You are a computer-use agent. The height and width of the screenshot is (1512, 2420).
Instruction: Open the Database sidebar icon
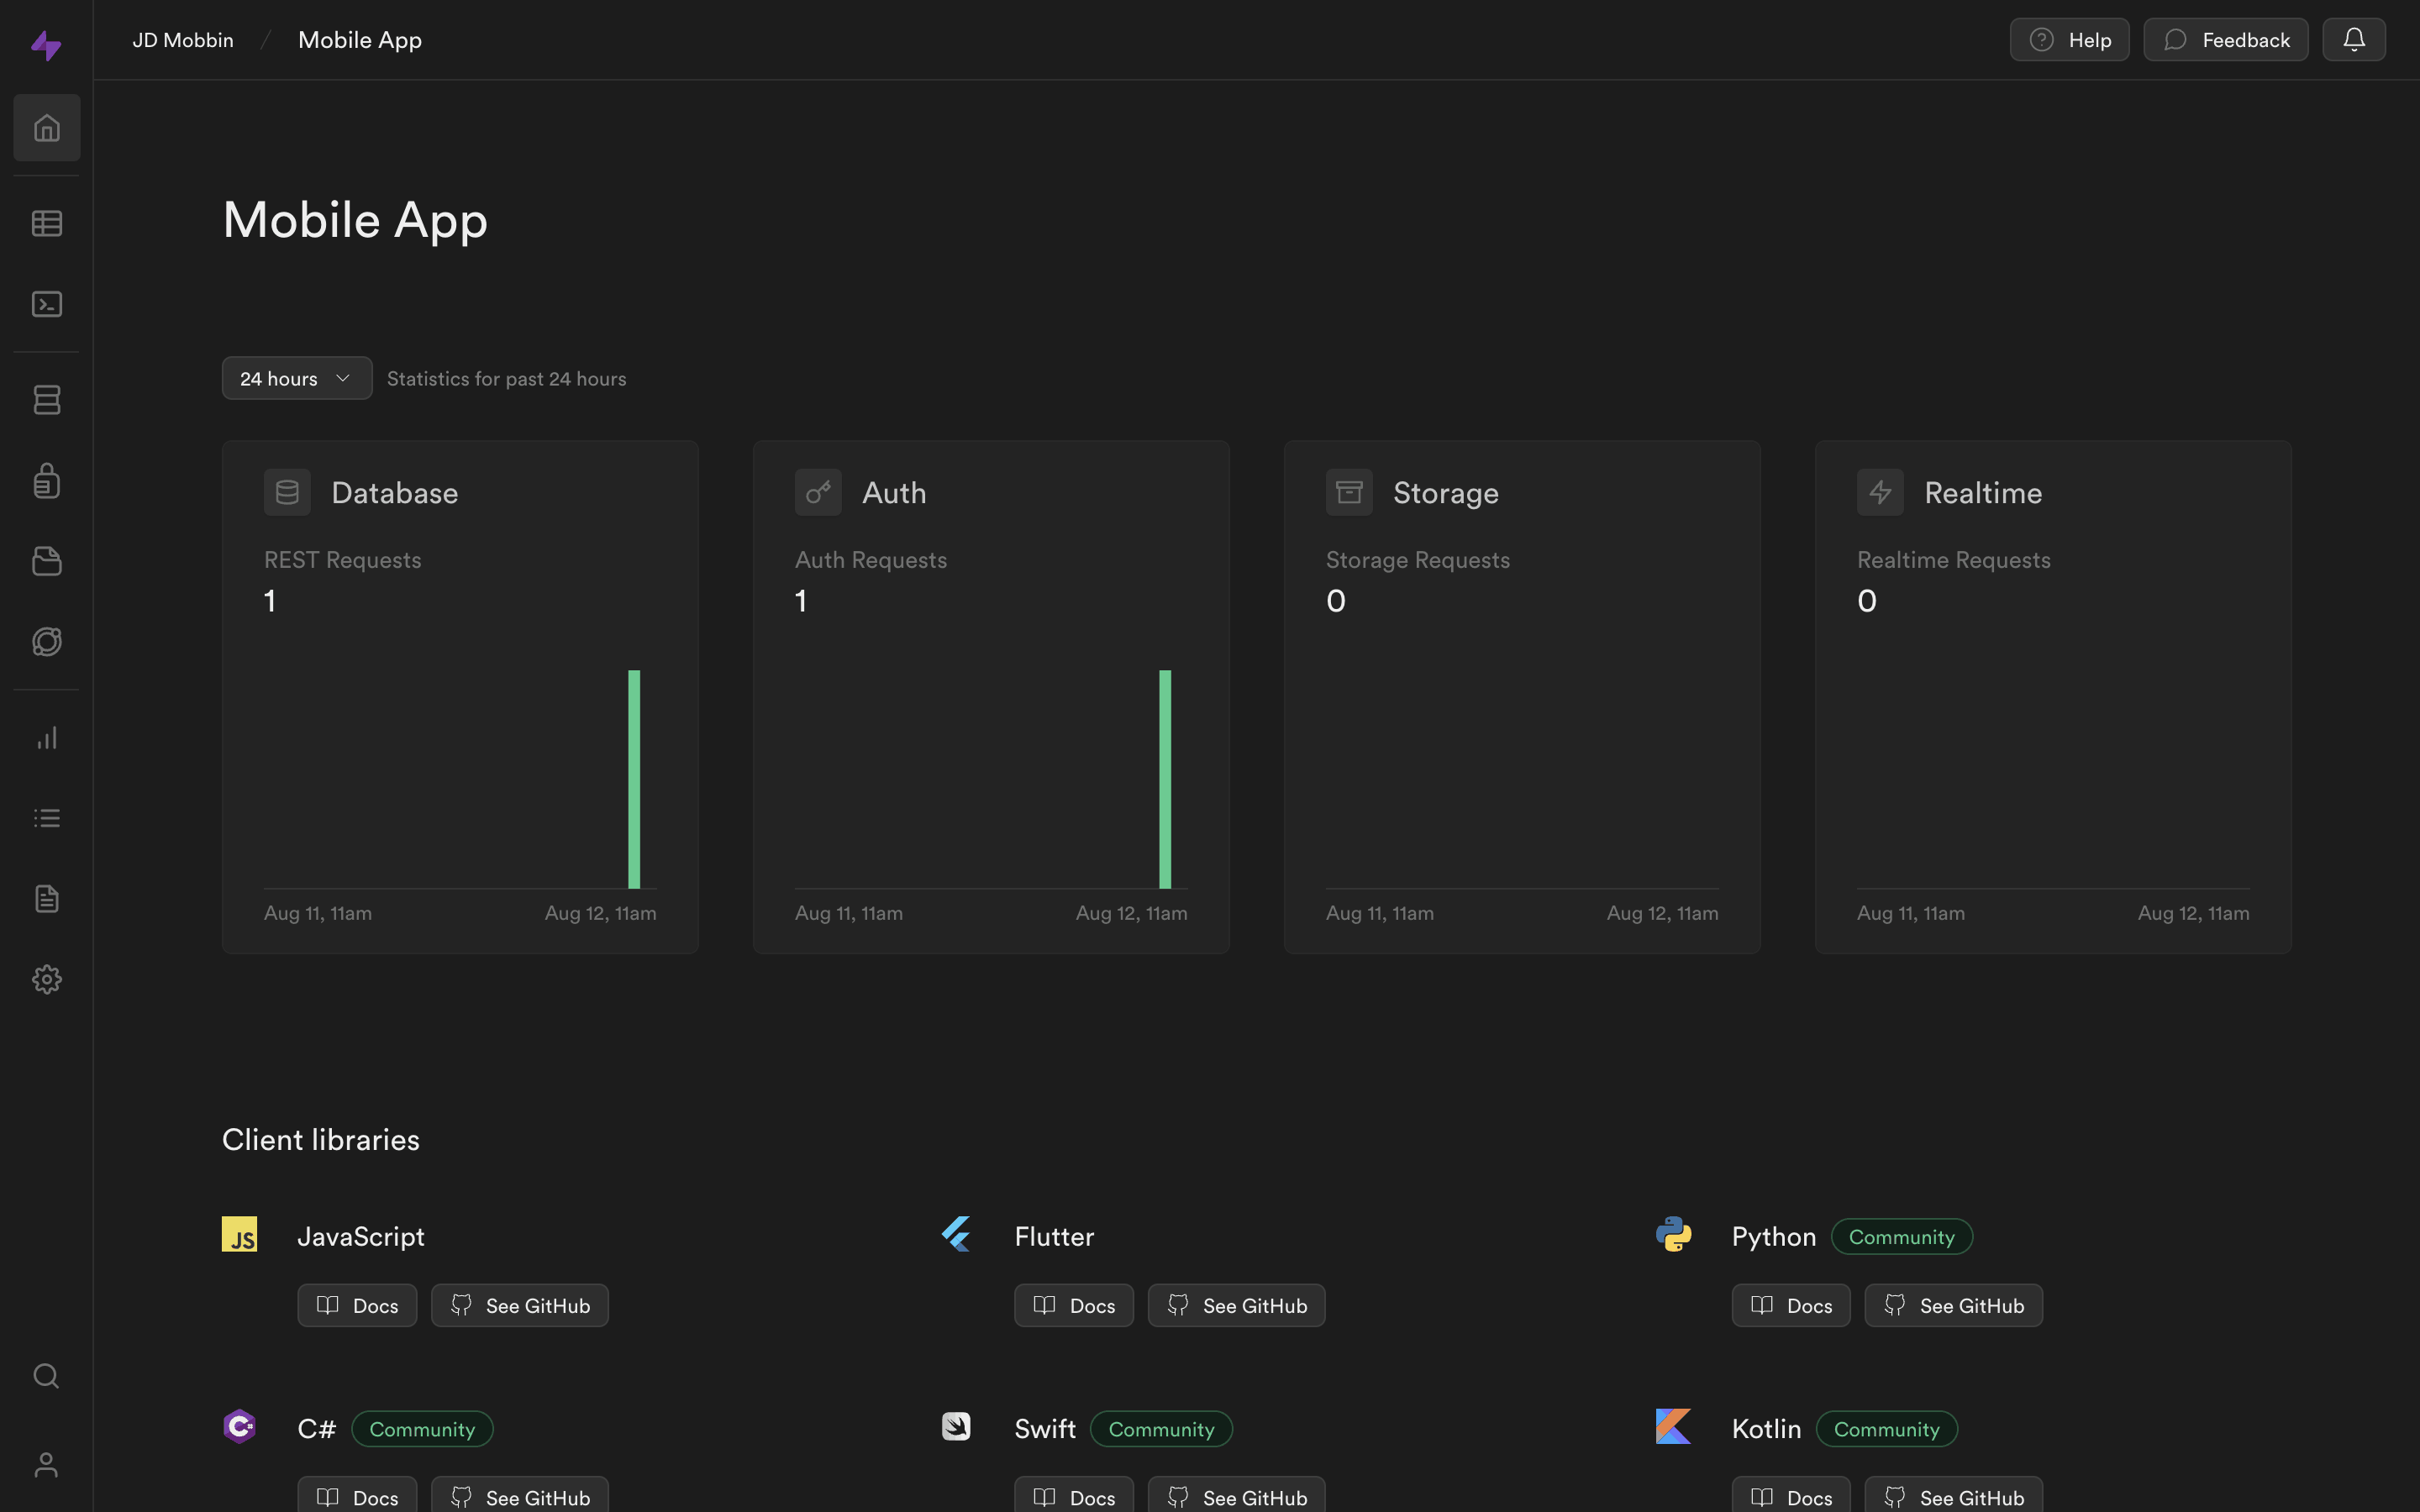(46, 400)
